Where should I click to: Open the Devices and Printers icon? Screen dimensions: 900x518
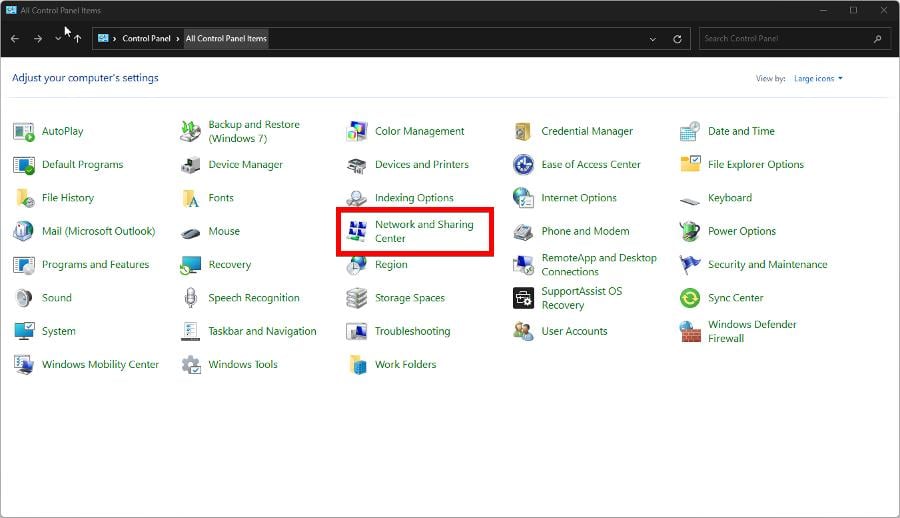point(356,165)
